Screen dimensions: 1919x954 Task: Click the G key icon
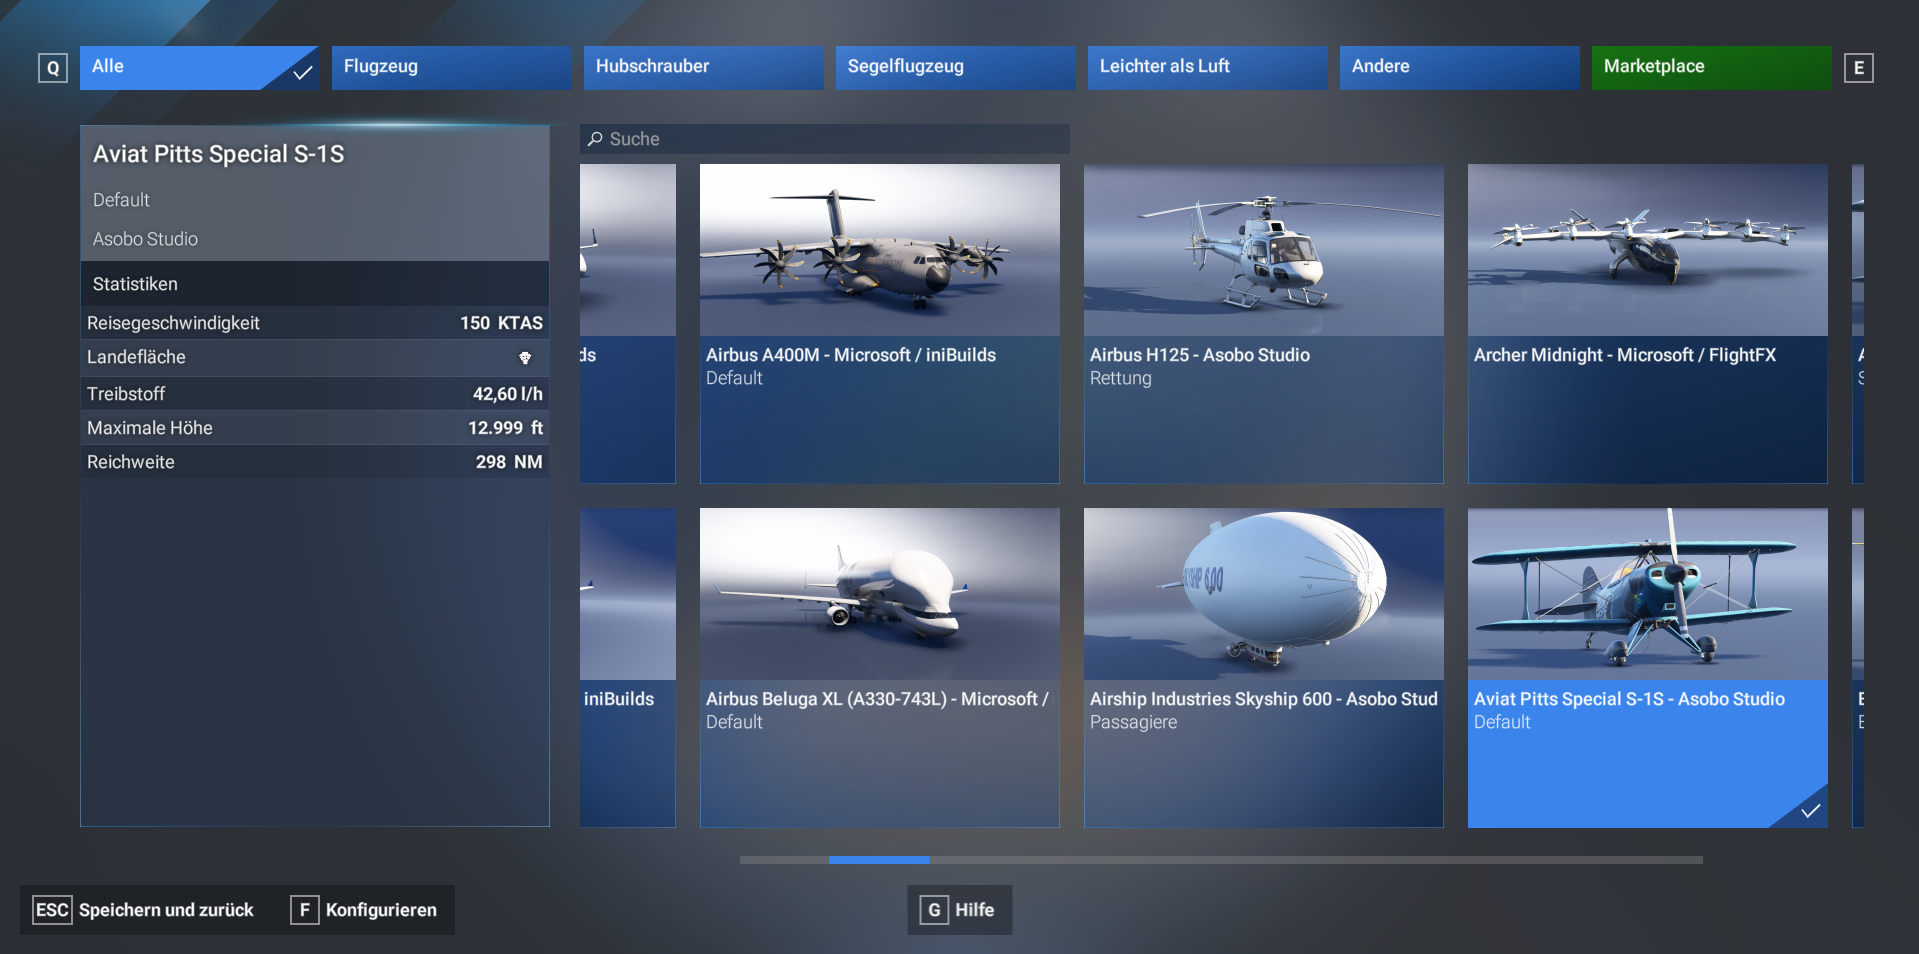[934, 910]
